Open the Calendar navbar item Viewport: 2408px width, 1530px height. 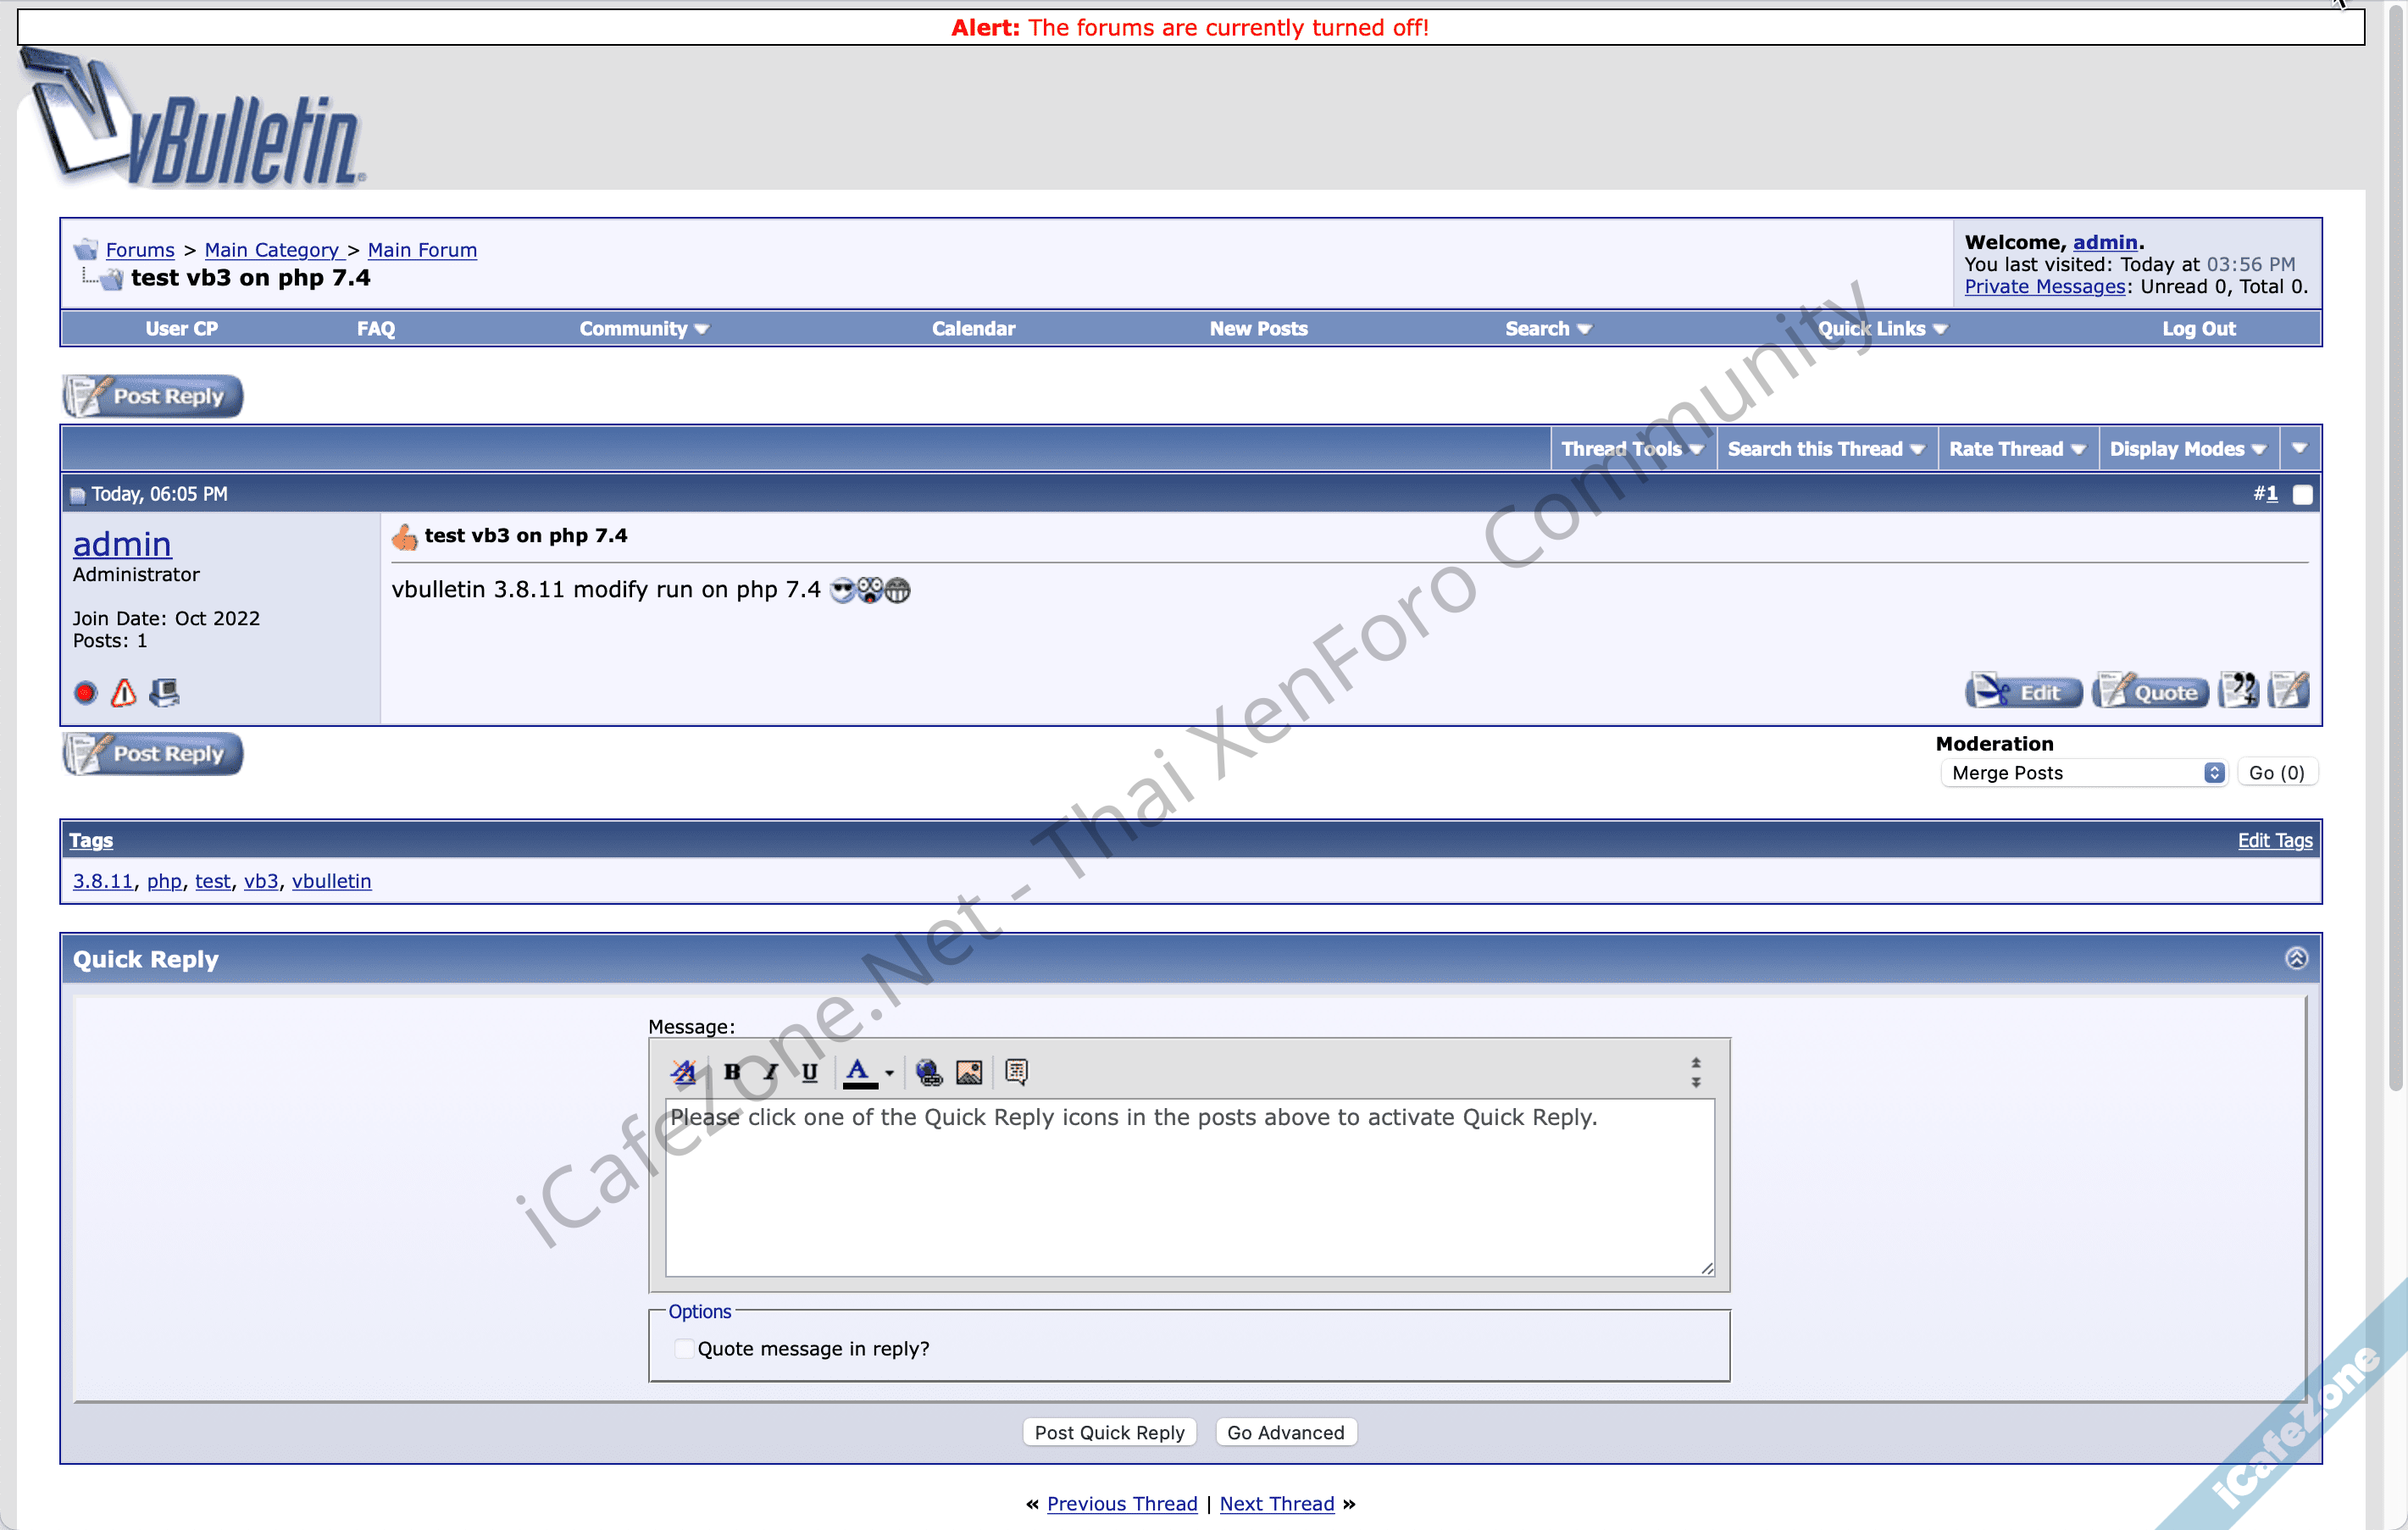coord(973,328)
